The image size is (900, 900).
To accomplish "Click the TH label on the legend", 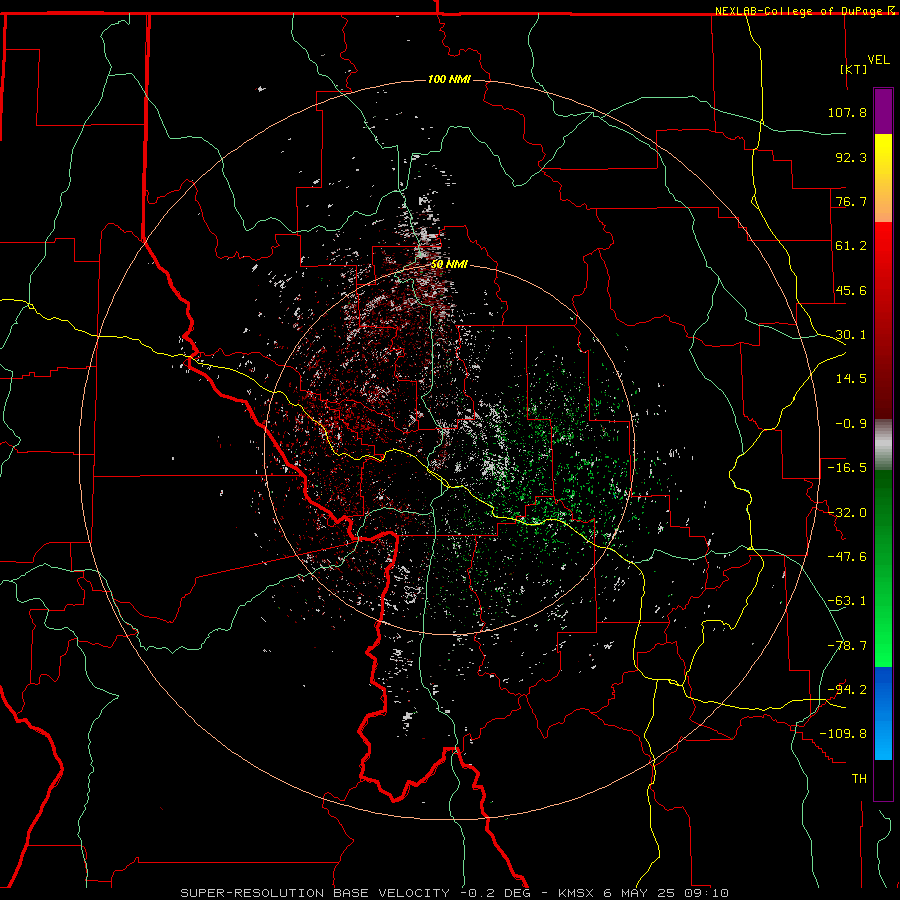I will (859, 779).
